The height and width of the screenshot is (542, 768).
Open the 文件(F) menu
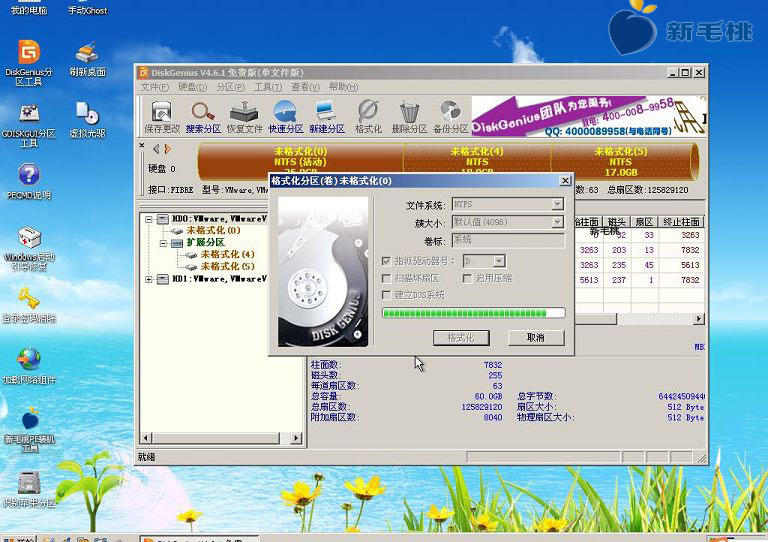[155, 87]
